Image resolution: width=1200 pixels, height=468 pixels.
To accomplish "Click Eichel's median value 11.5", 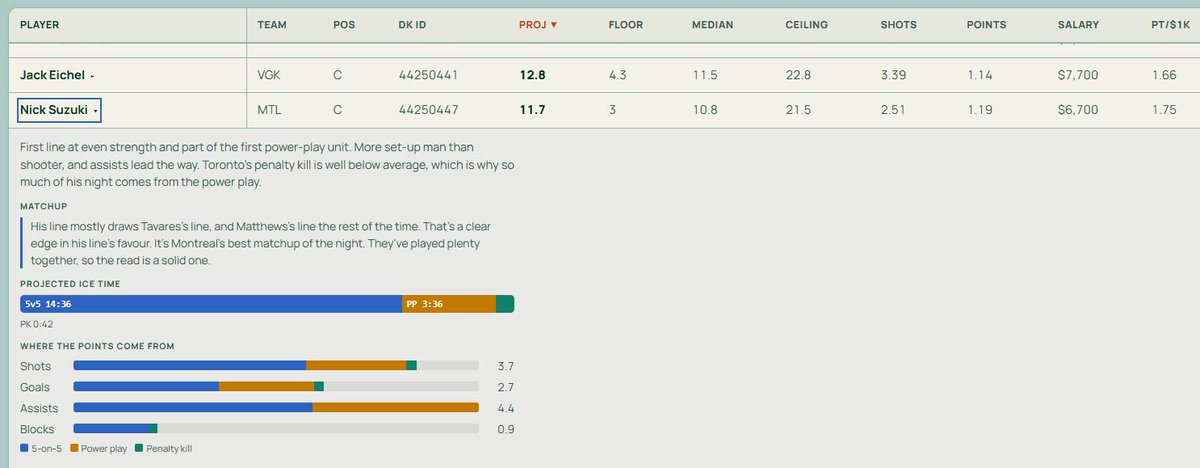I will tap(705, 75).
